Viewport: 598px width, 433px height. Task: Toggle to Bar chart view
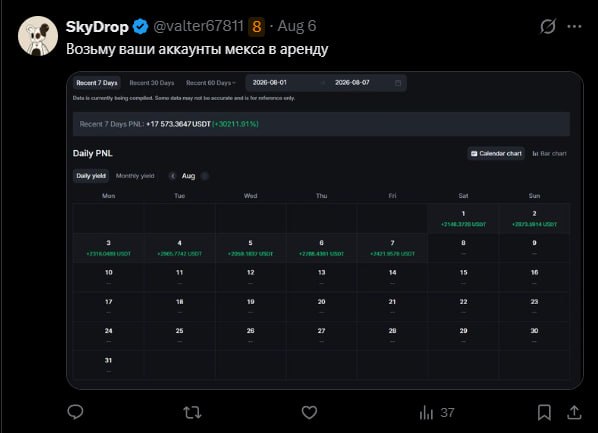(550, 153)
